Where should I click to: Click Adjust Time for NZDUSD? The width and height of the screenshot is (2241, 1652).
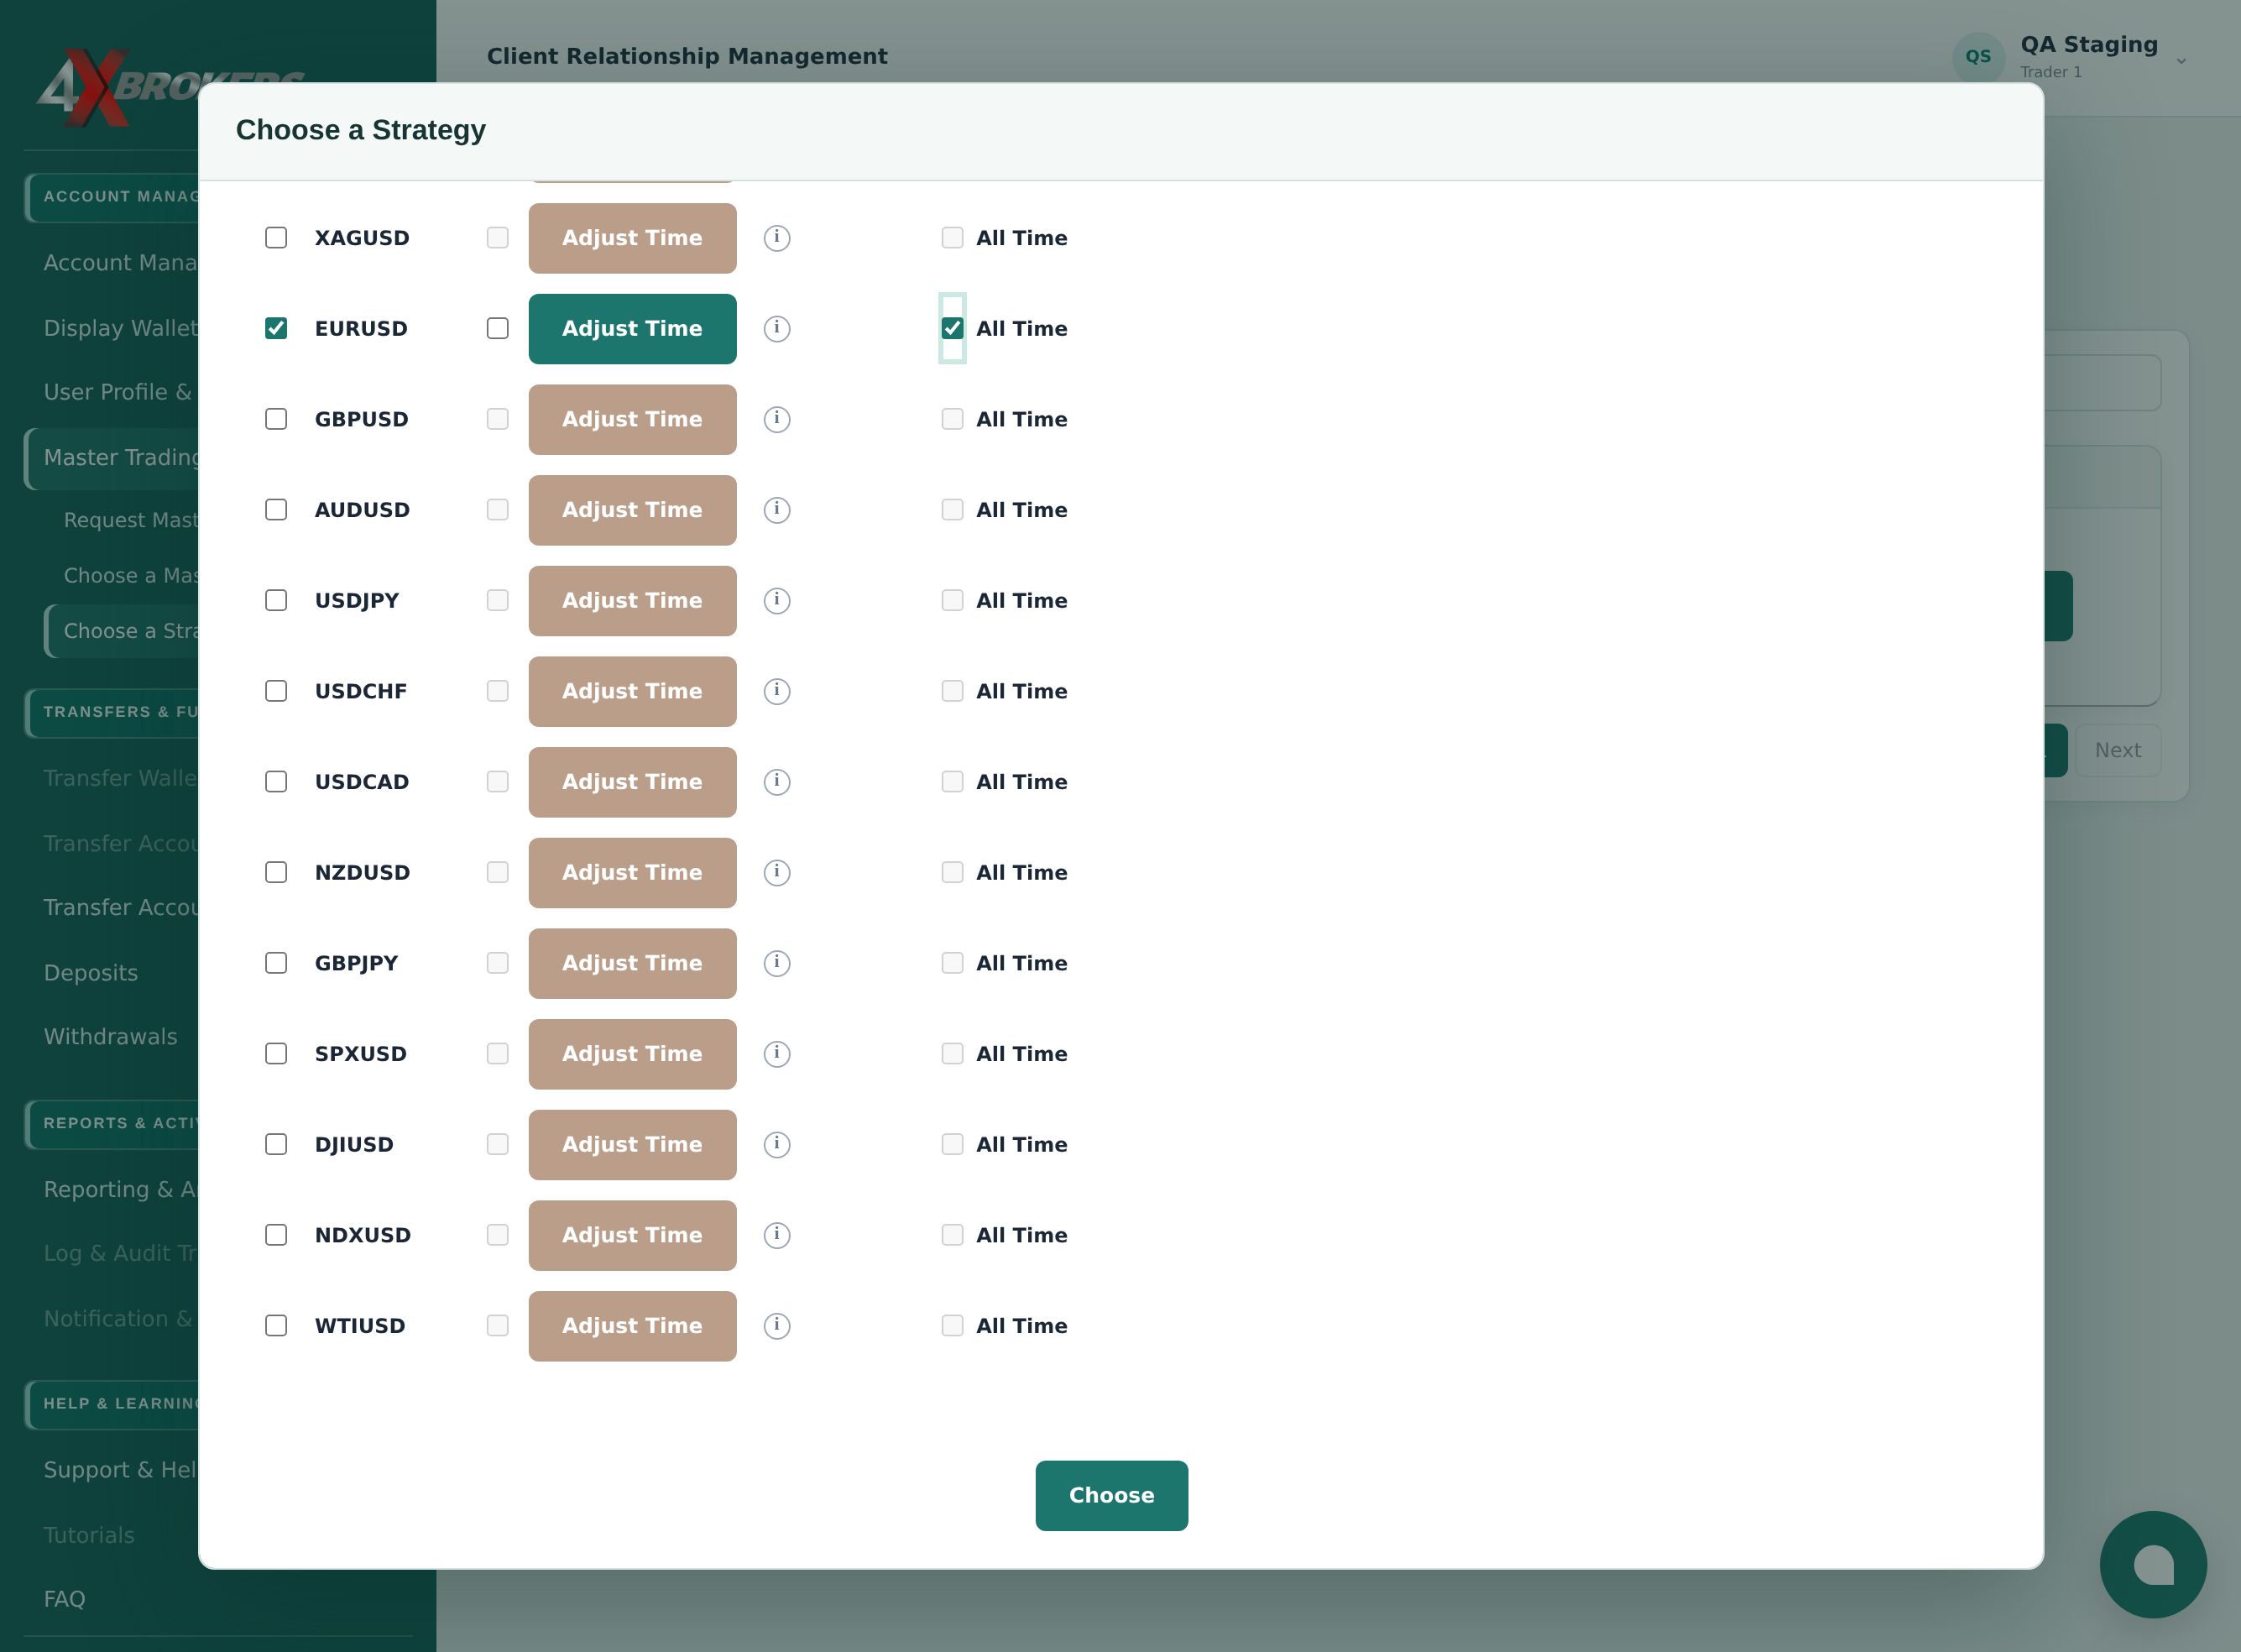(x=632, y=873)
